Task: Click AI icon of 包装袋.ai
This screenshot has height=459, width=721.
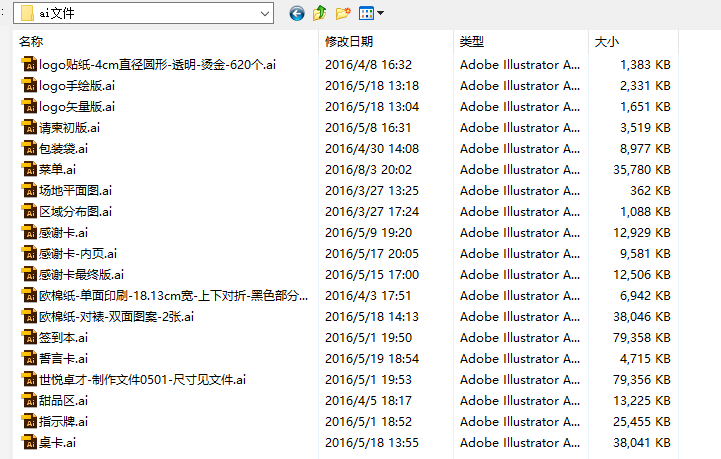Action: (29, 149)
